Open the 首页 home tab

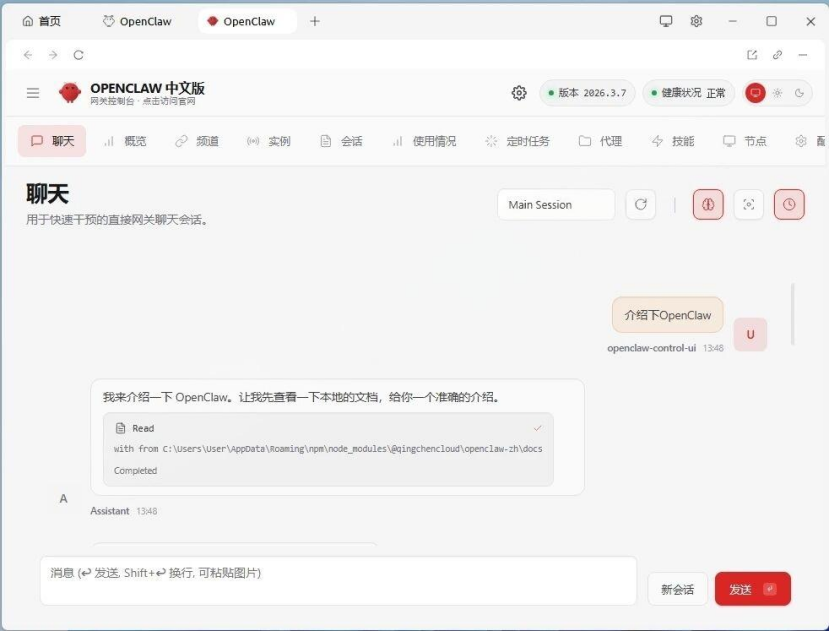[42, 21]
